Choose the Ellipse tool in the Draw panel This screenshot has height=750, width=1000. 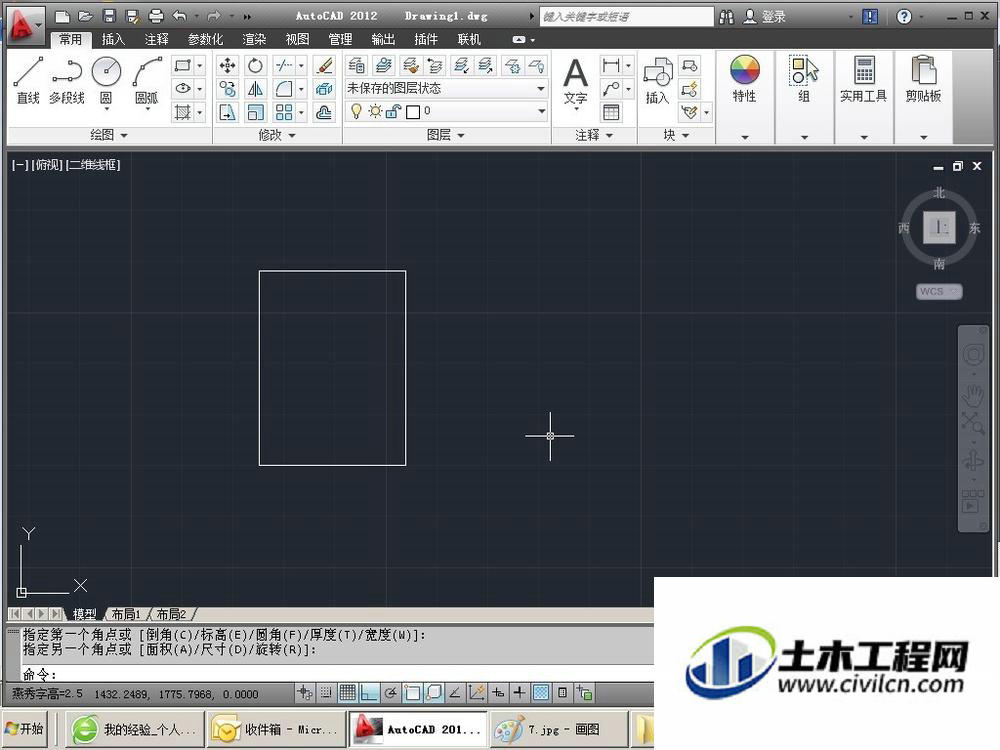(183, 89)
